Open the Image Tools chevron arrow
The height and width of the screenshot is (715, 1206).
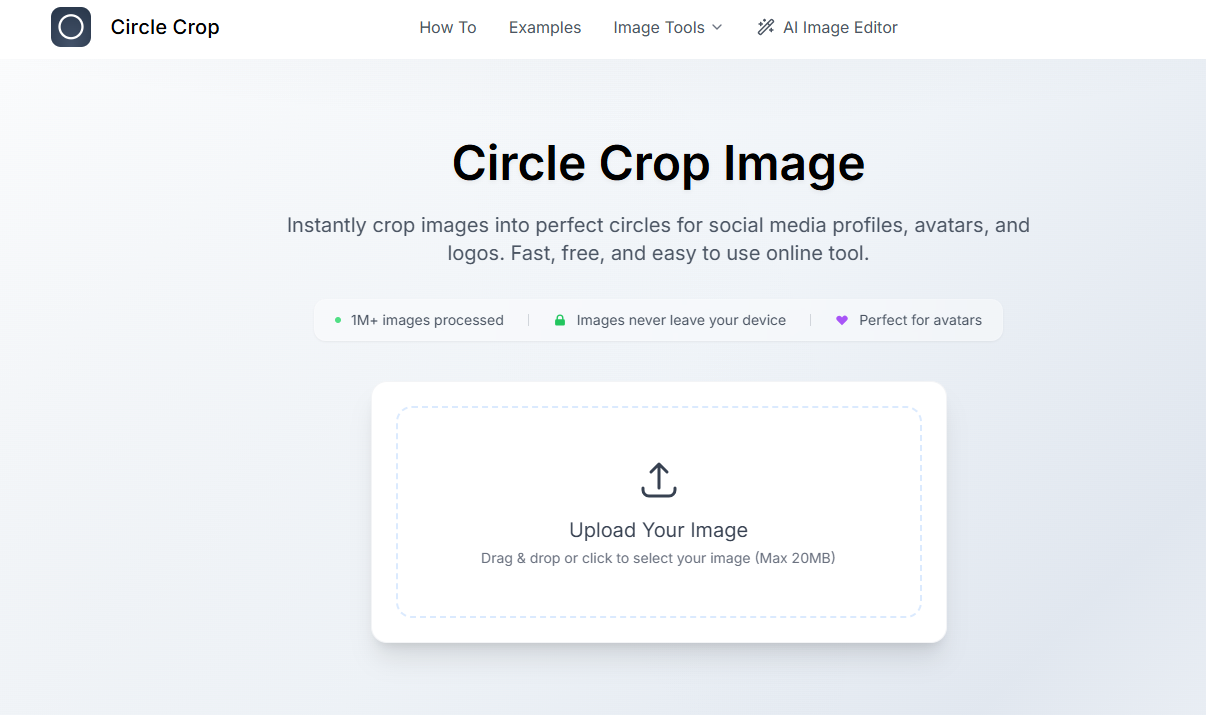point(717,28)
